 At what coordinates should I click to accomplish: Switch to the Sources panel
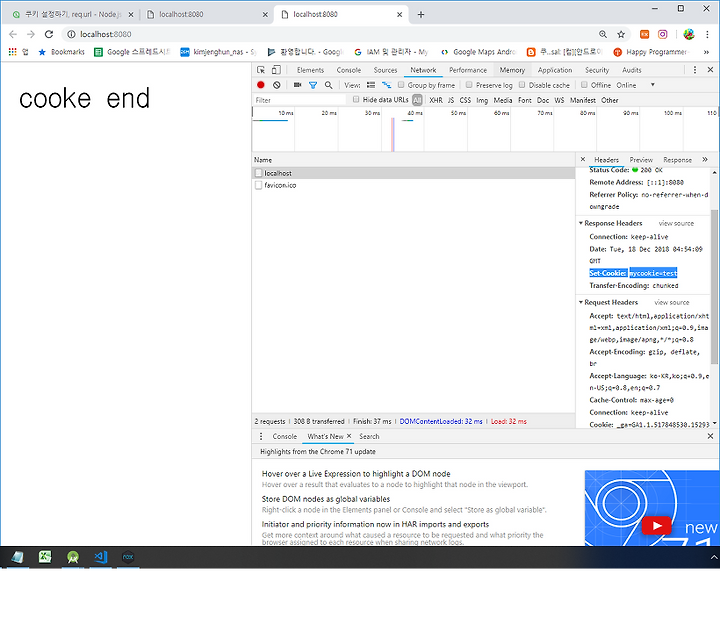[385, 70]
